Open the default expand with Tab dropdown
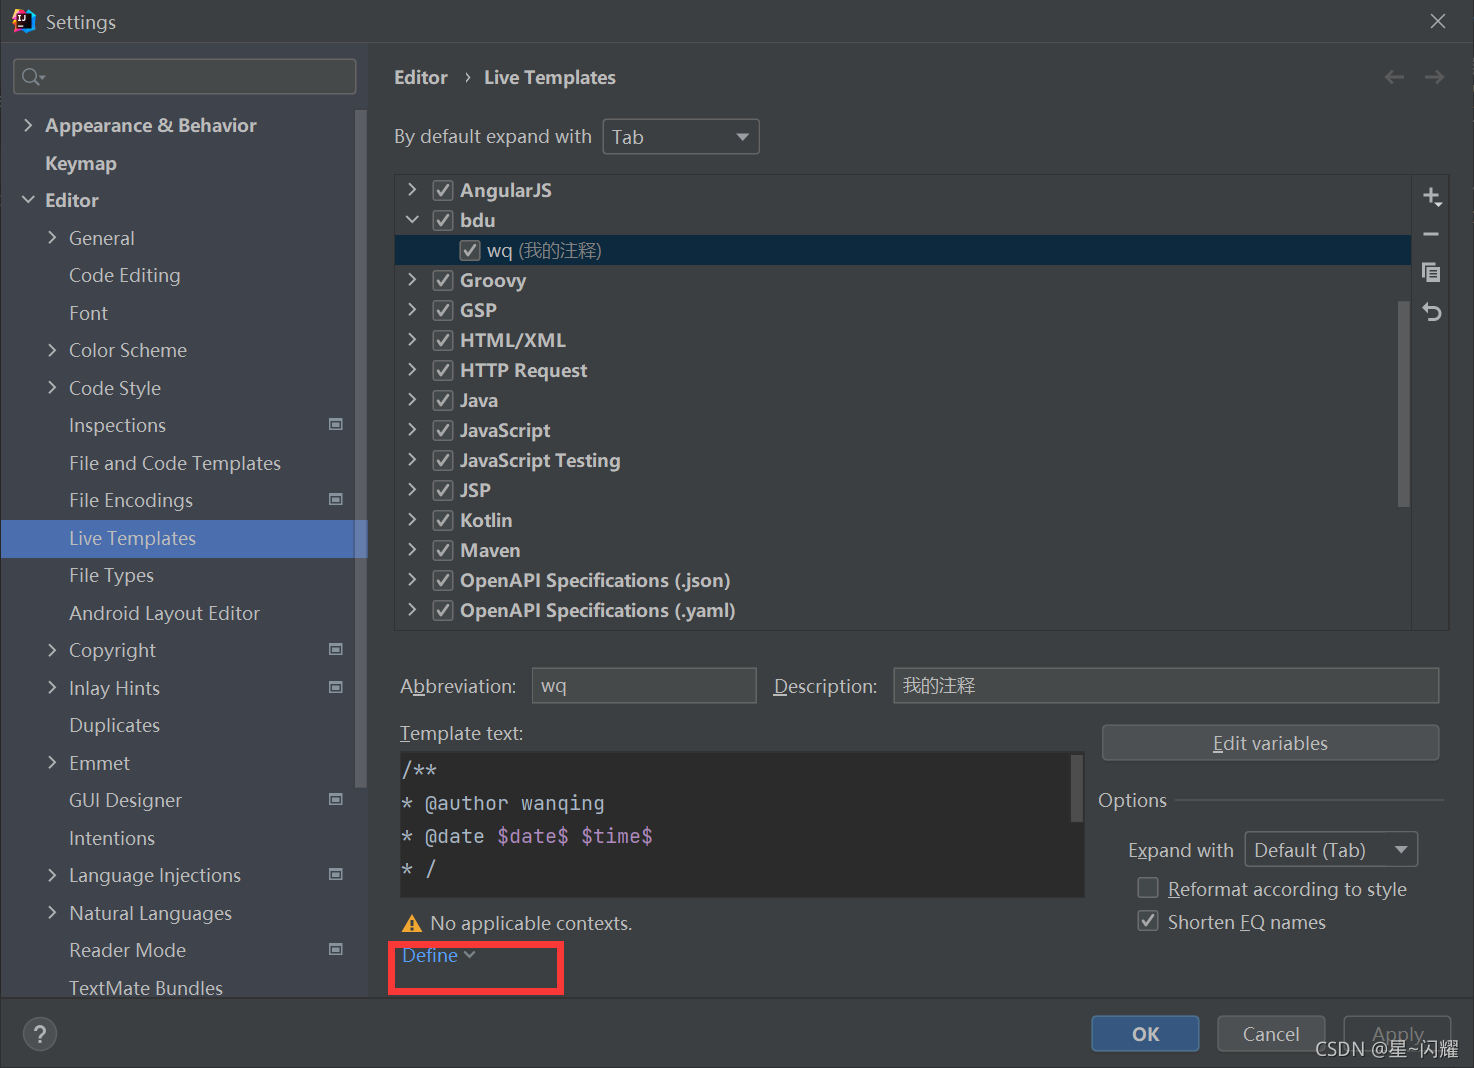 [681, 137]
